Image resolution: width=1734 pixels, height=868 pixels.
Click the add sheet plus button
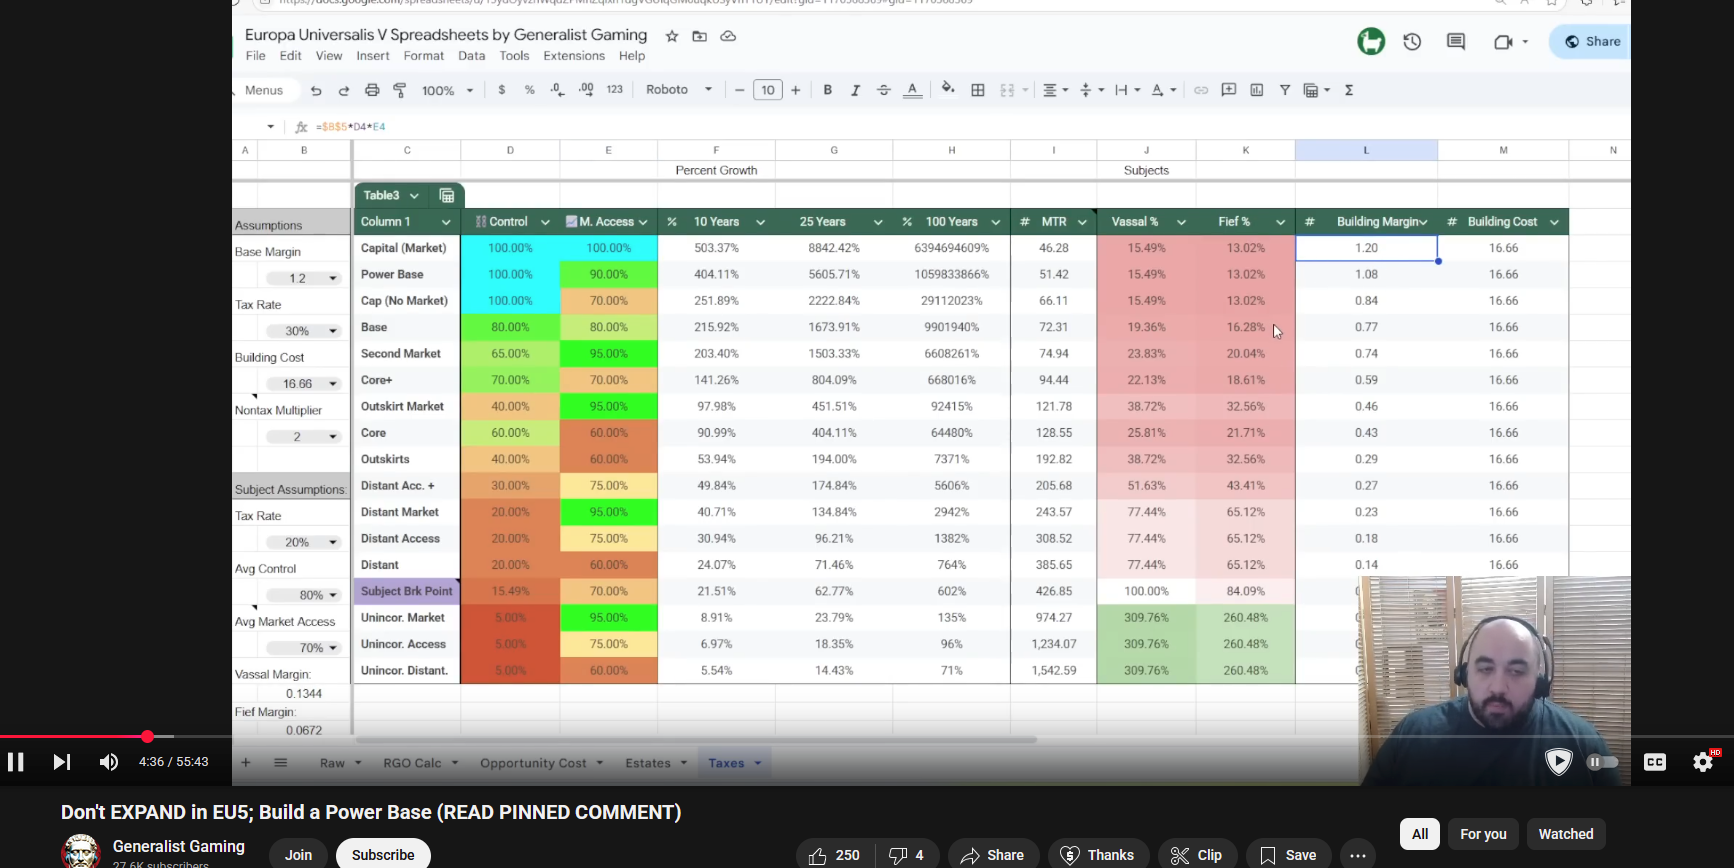click(x=246, y=763)
